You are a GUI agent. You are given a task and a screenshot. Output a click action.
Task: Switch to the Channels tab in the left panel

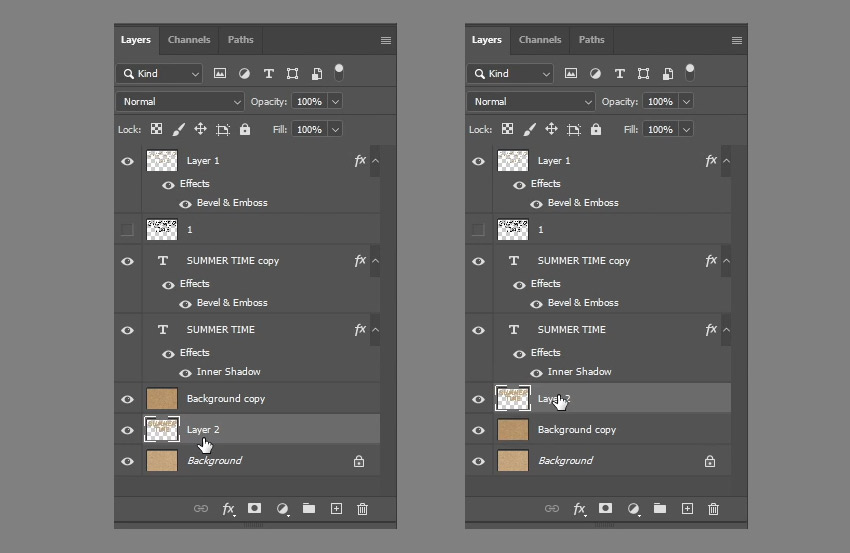tap(189, 40)
